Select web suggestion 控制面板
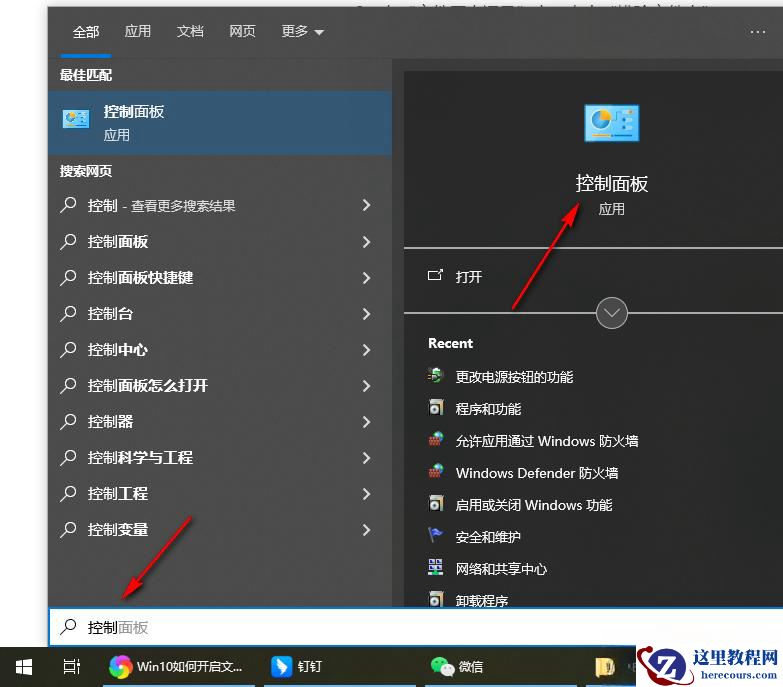Viewport: 783px width, 687px height. click(x=220, y=242)
